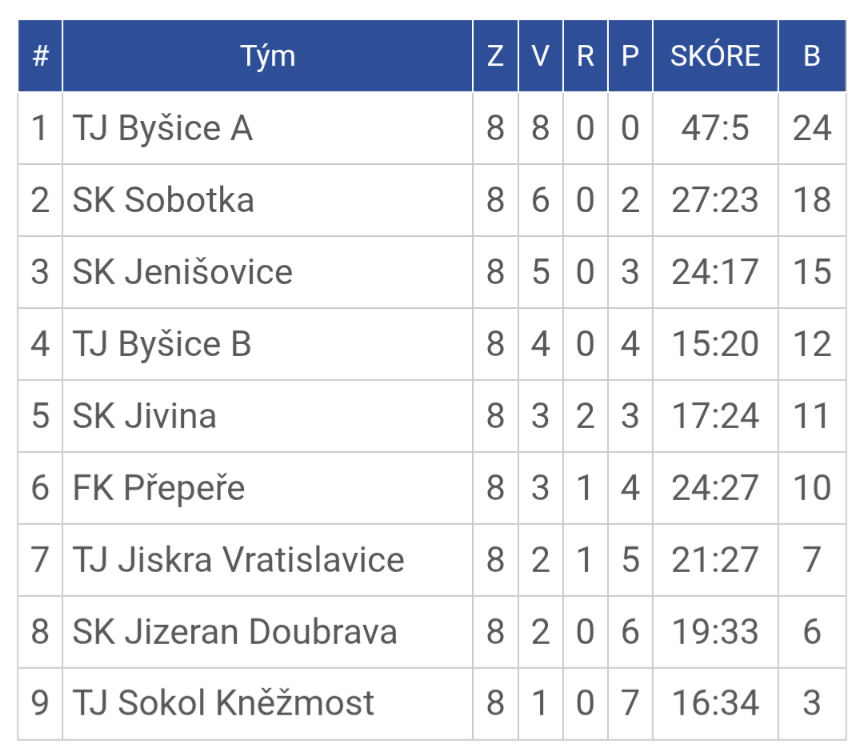Click on TJ Byšice B team
This screenshot has height=754, width=864.
pyautogui.click(x=162, y=344)
